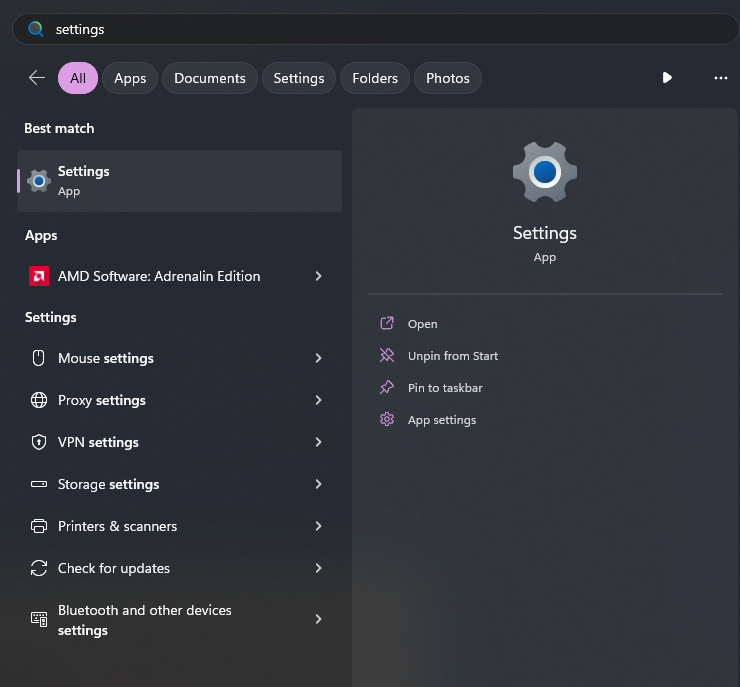740x687 pixels.
Task: Select Pin to taskbar option
Action: [445, 388]
